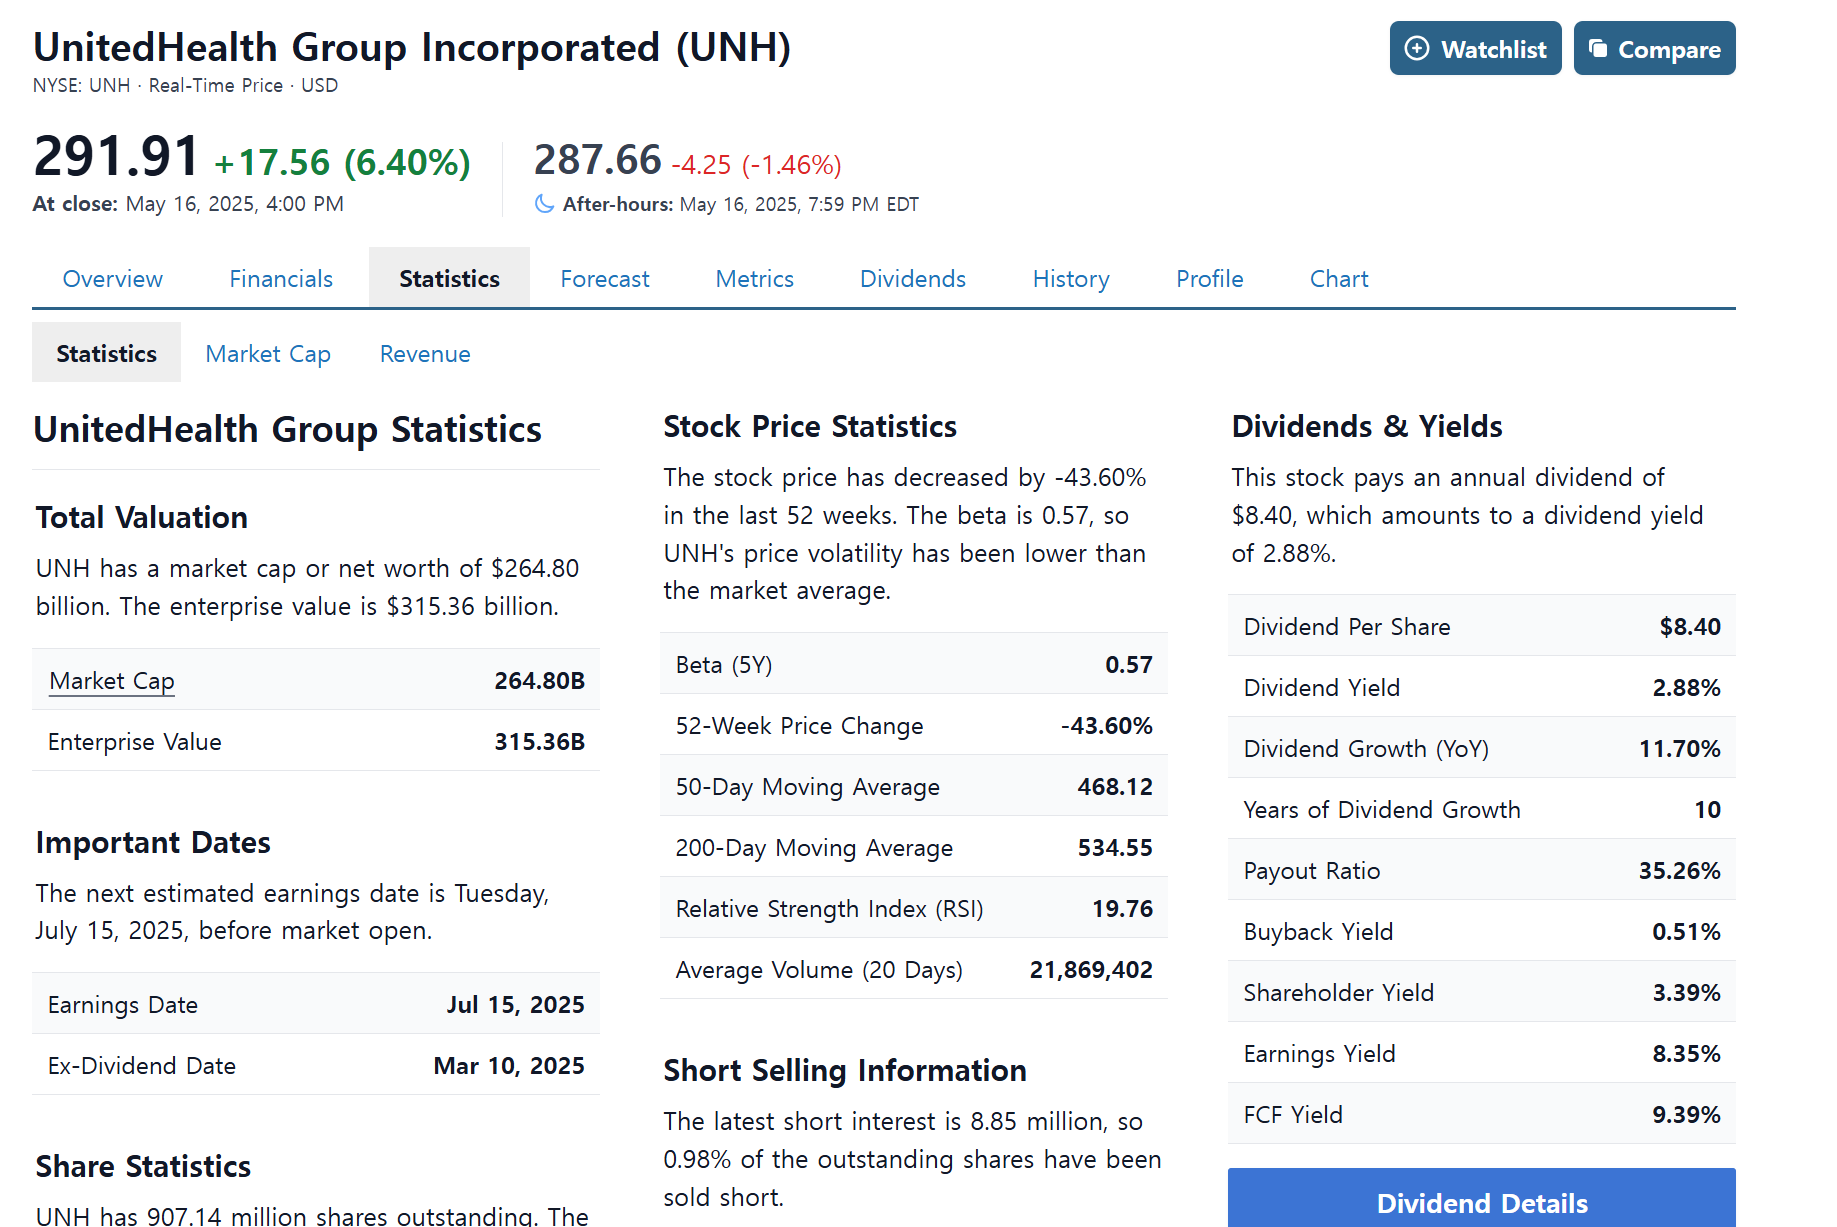This screenshot has height=1227, width=1837.
Task: Click the plus icon on Watchlist button
Action: [1417, 49]
